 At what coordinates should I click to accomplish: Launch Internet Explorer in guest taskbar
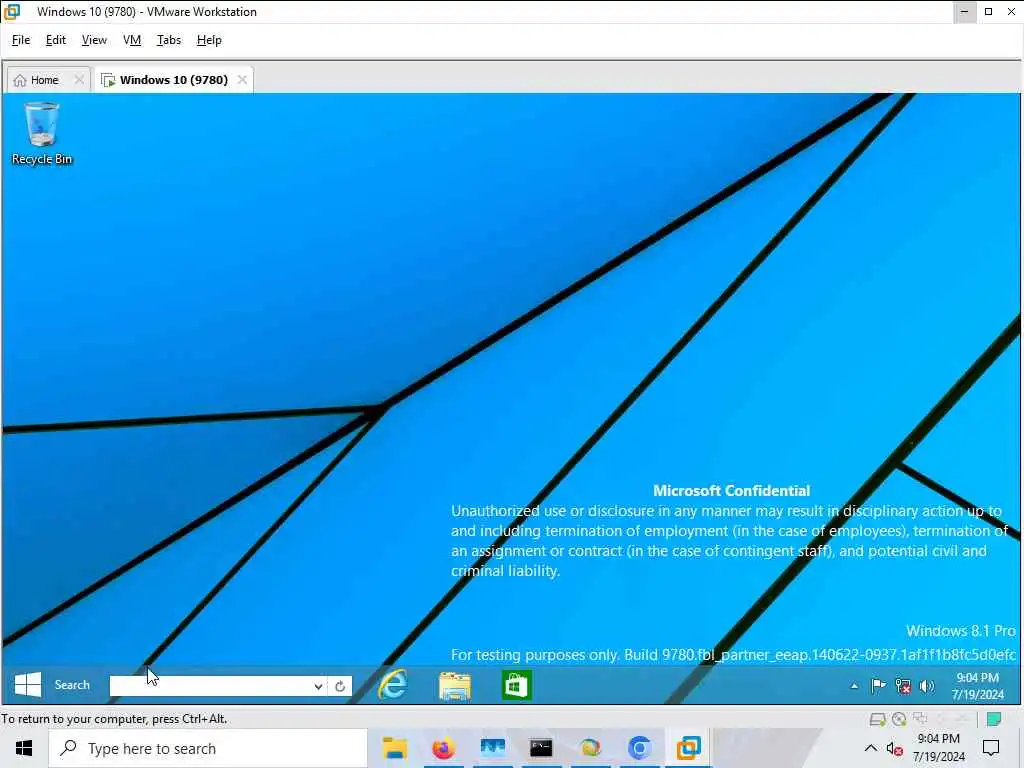393,685
